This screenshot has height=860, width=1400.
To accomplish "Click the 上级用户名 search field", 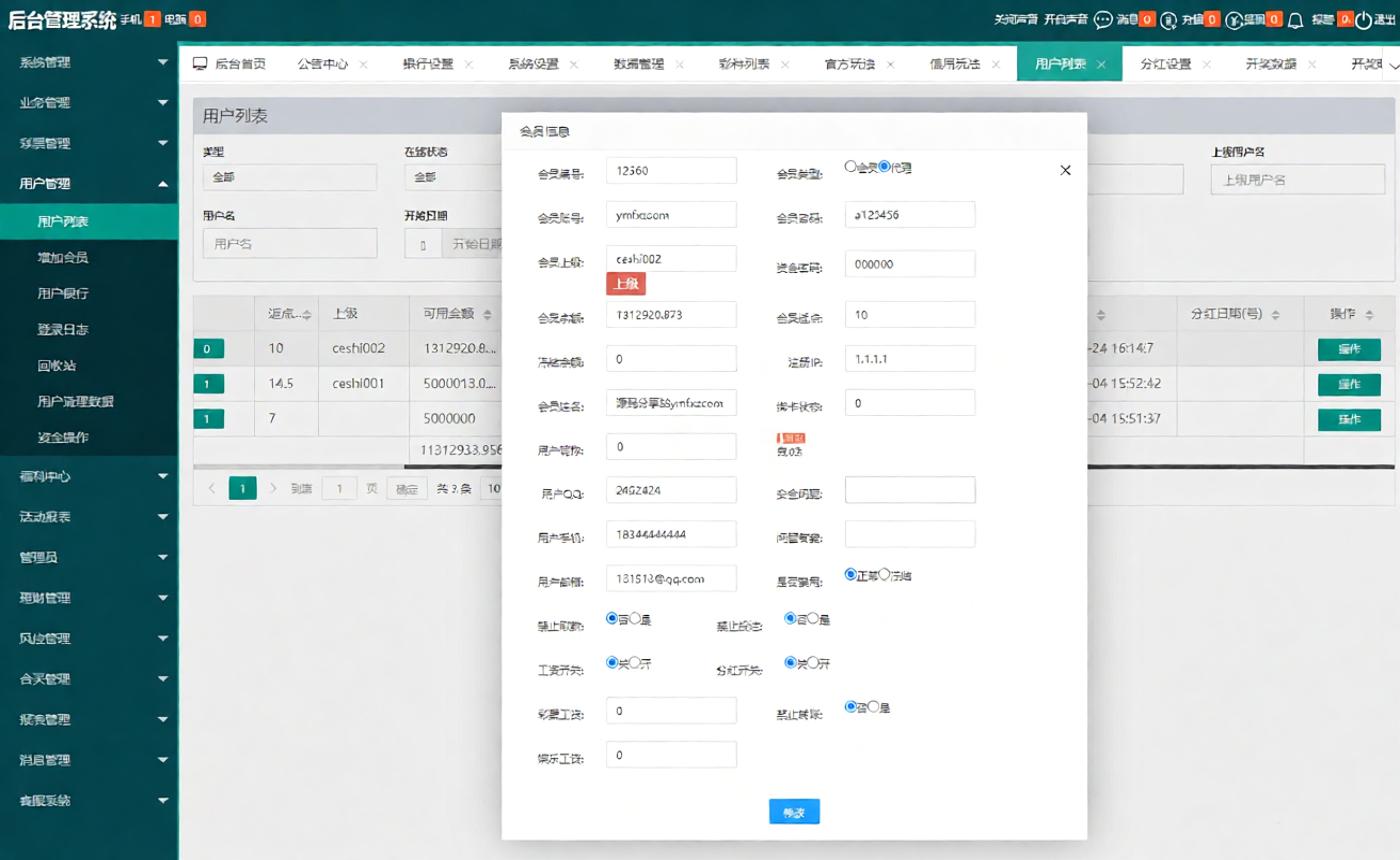I will pyautogui.click(x=1297, y=180).
